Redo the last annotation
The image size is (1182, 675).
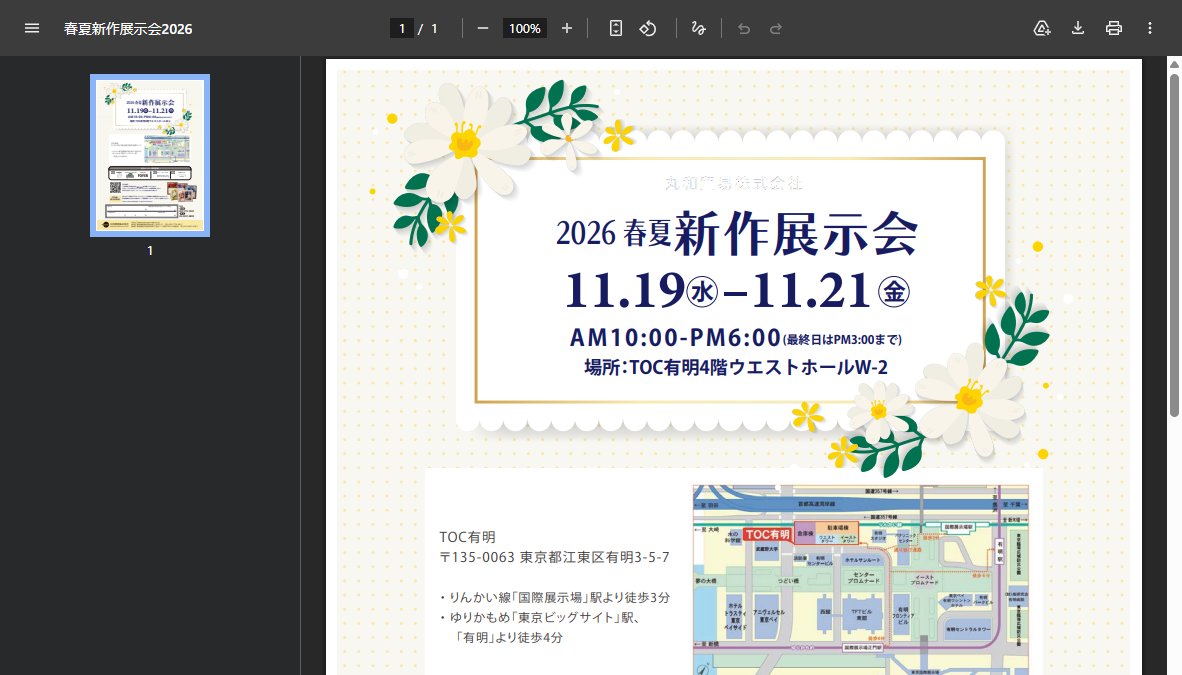(776, 29)
